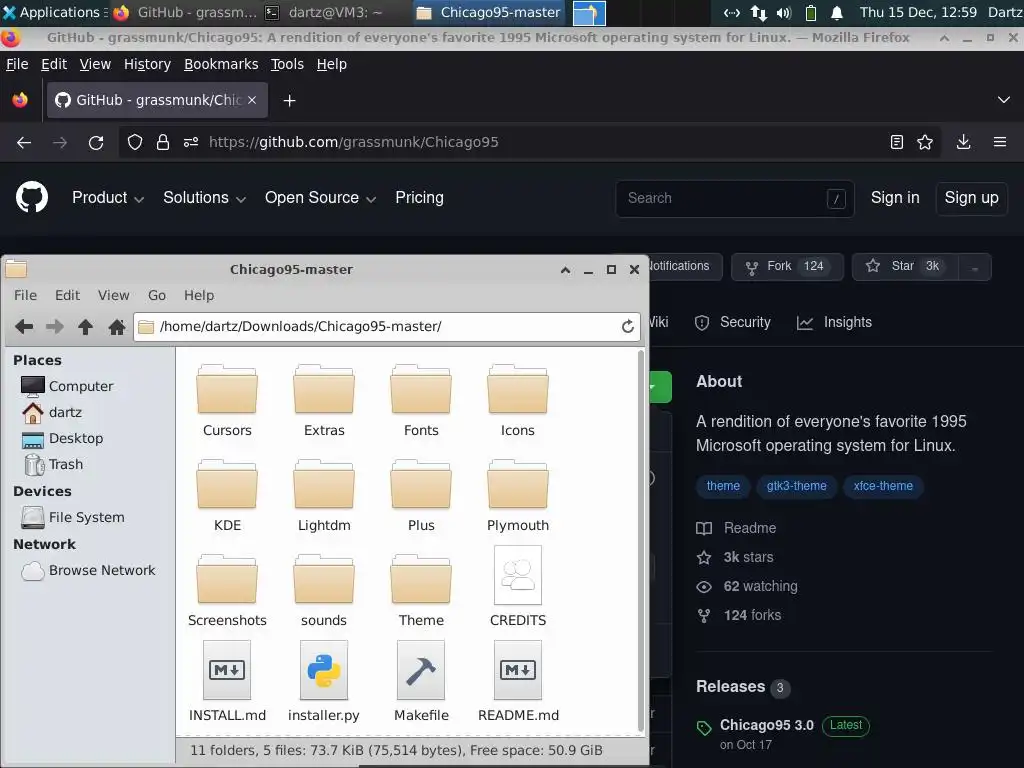Select the Theme folder
This screenshot has width=1024, height=768.
421,591
